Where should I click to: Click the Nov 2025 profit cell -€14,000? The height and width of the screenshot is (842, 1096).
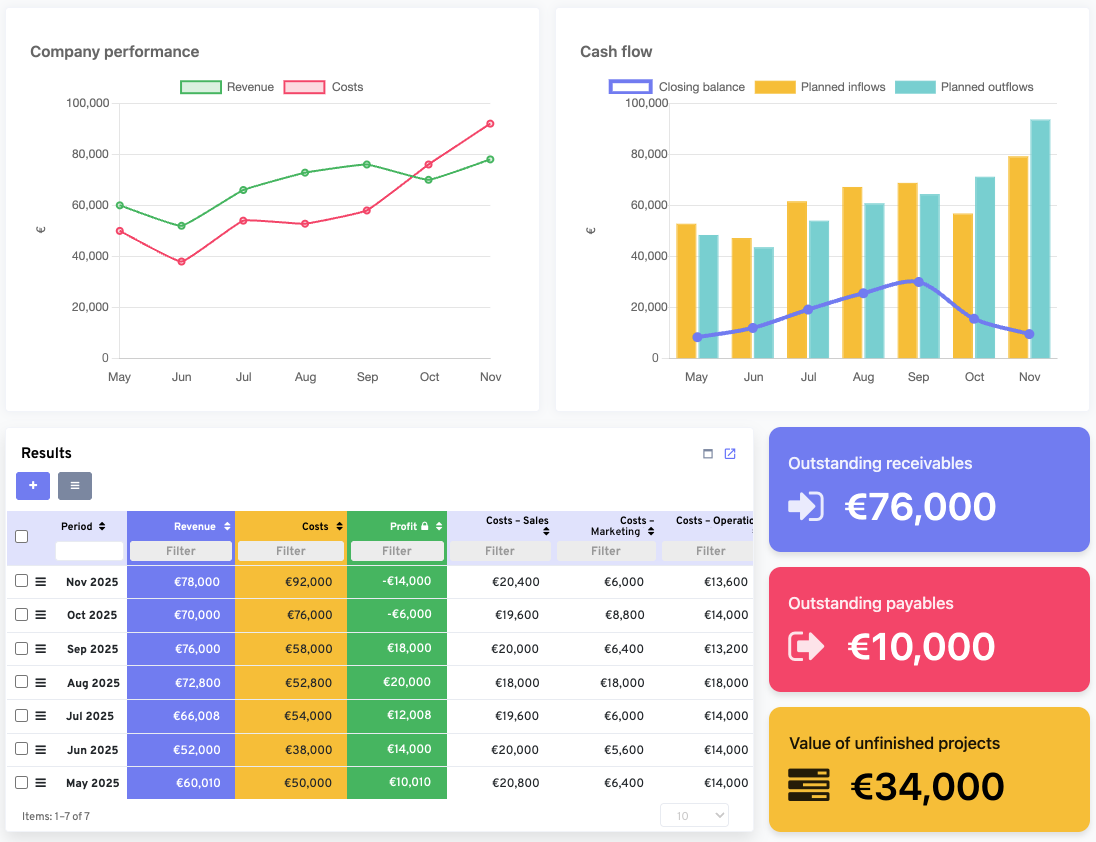[x=397, y=581]
